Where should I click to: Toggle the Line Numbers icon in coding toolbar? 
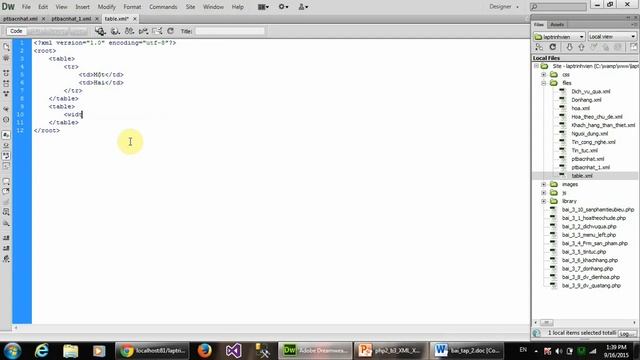pos(6,135)
